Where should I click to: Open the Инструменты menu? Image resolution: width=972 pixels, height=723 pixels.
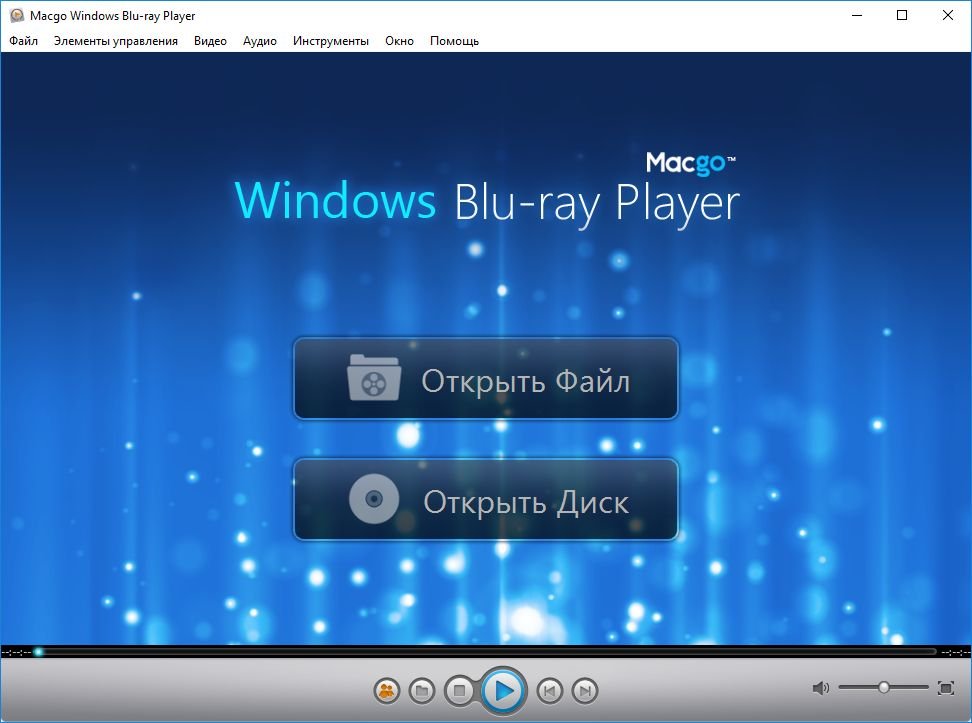point(331,41)
